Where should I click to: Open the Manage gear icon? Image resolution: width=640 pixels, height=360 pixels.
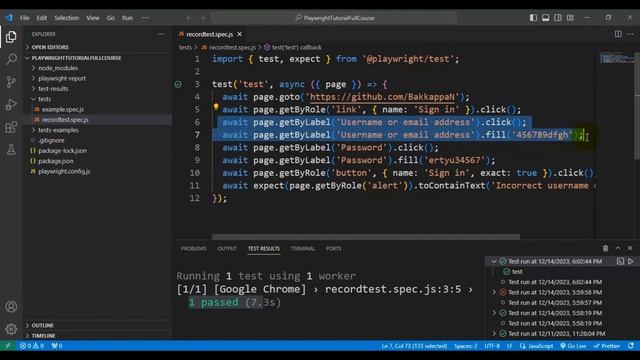[11, 329]
